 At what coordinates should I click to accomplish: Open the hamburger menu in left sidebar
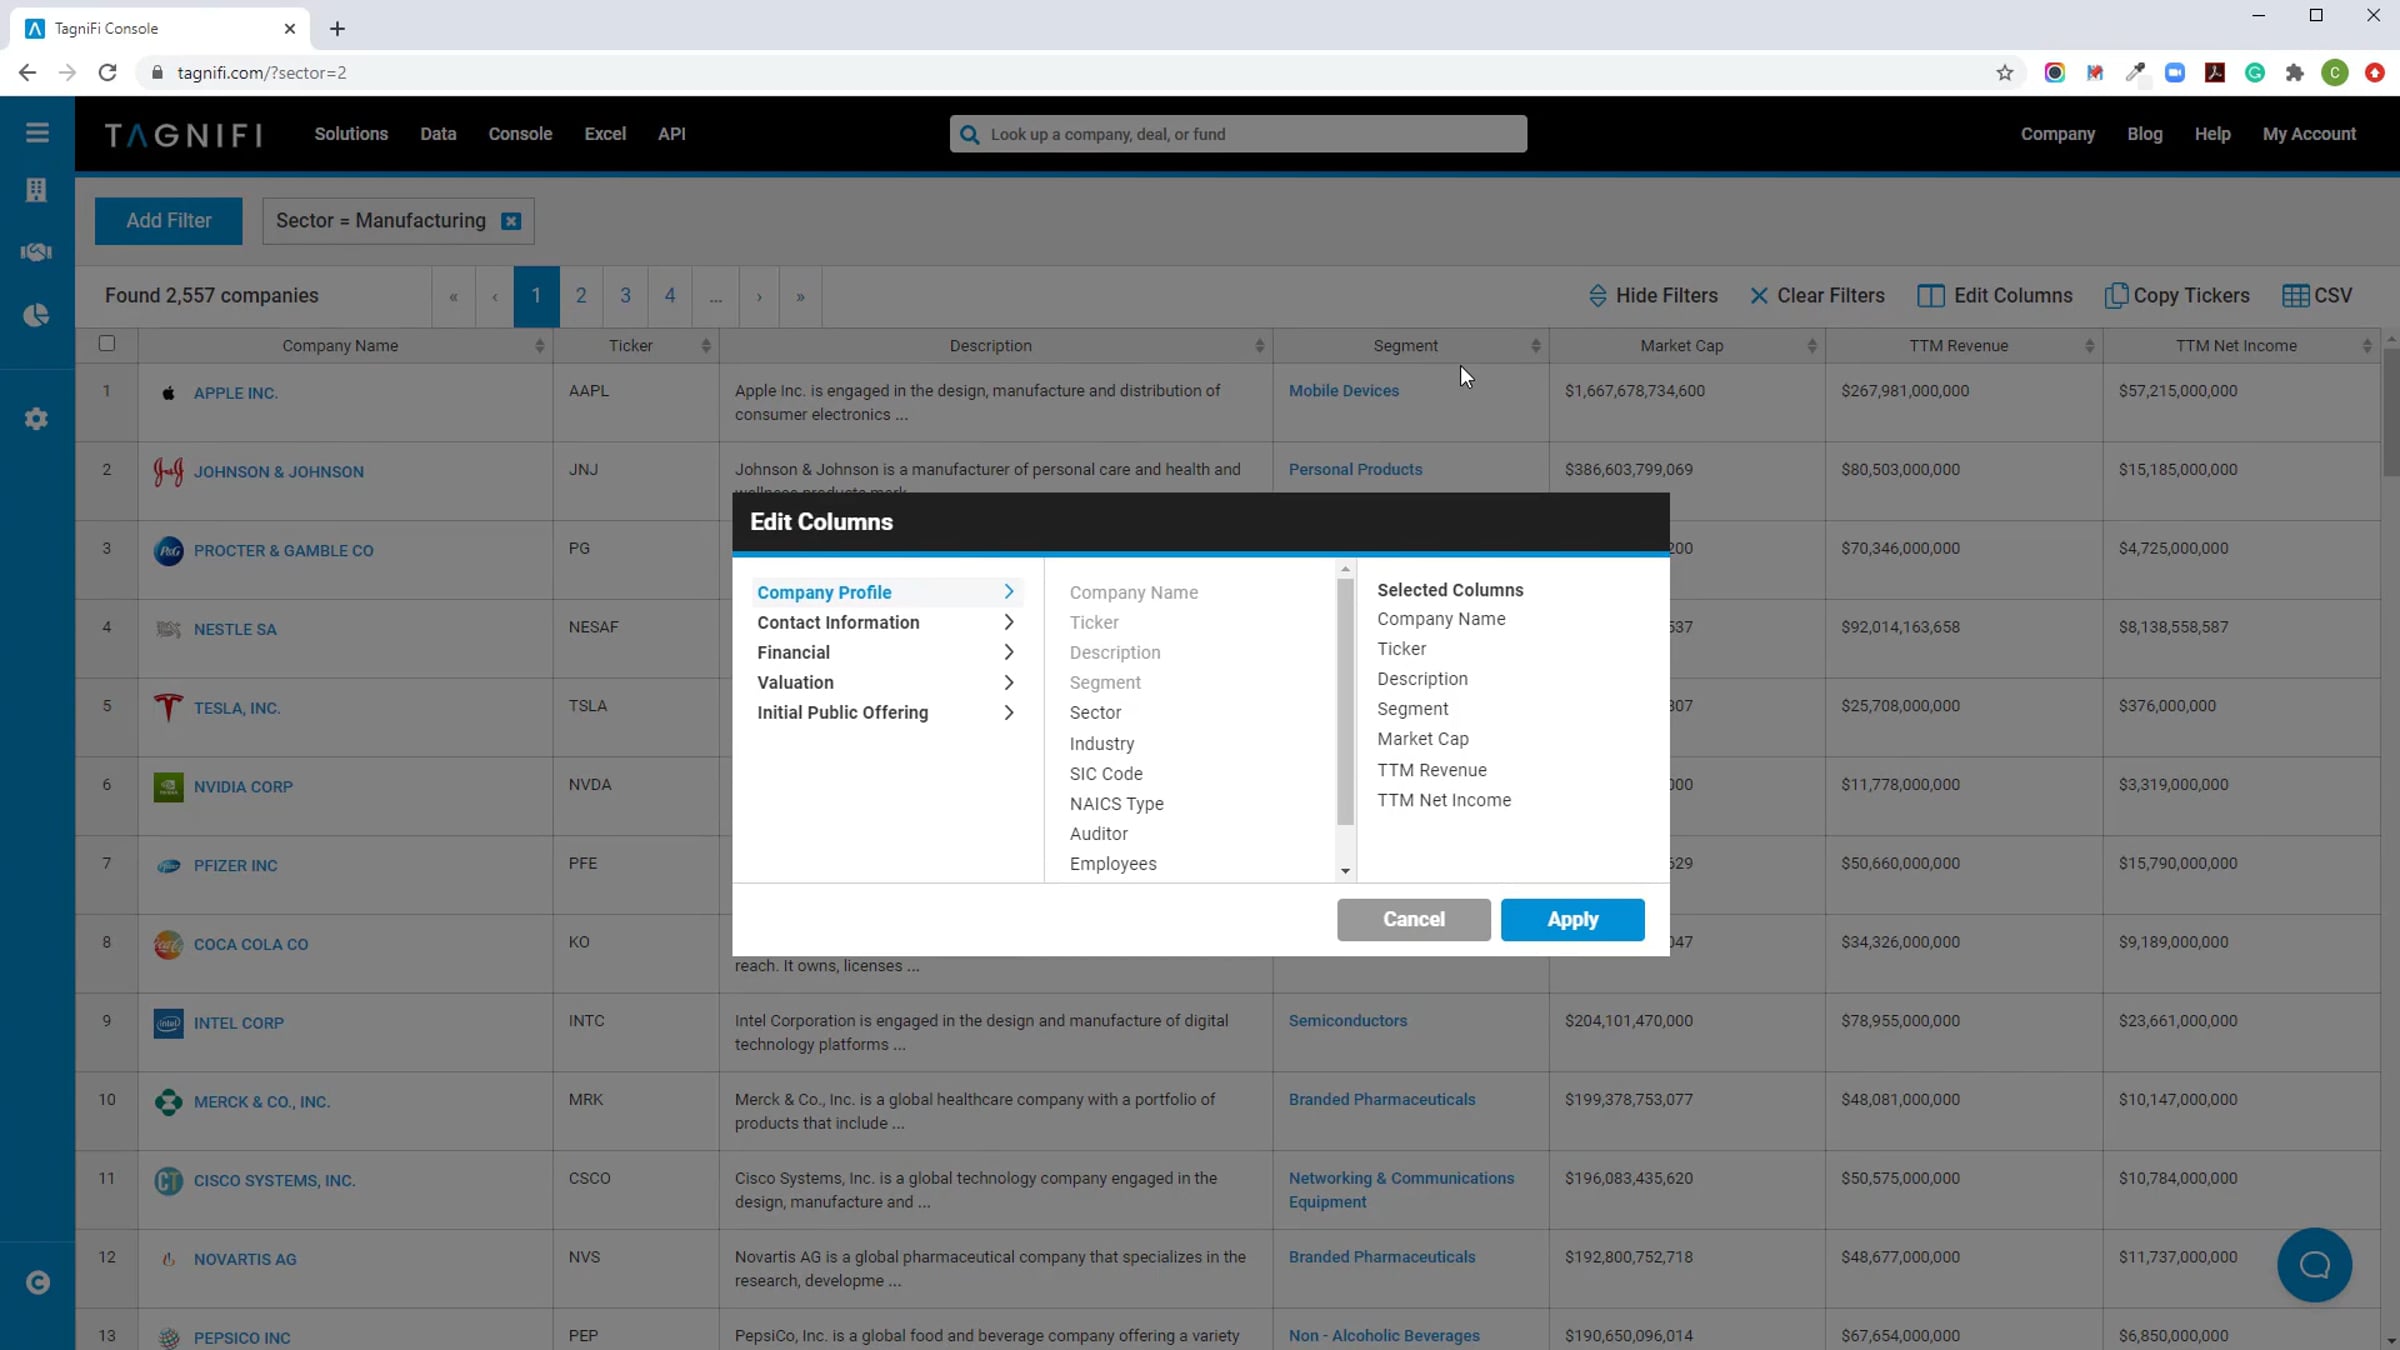click(x=37, y=133)
